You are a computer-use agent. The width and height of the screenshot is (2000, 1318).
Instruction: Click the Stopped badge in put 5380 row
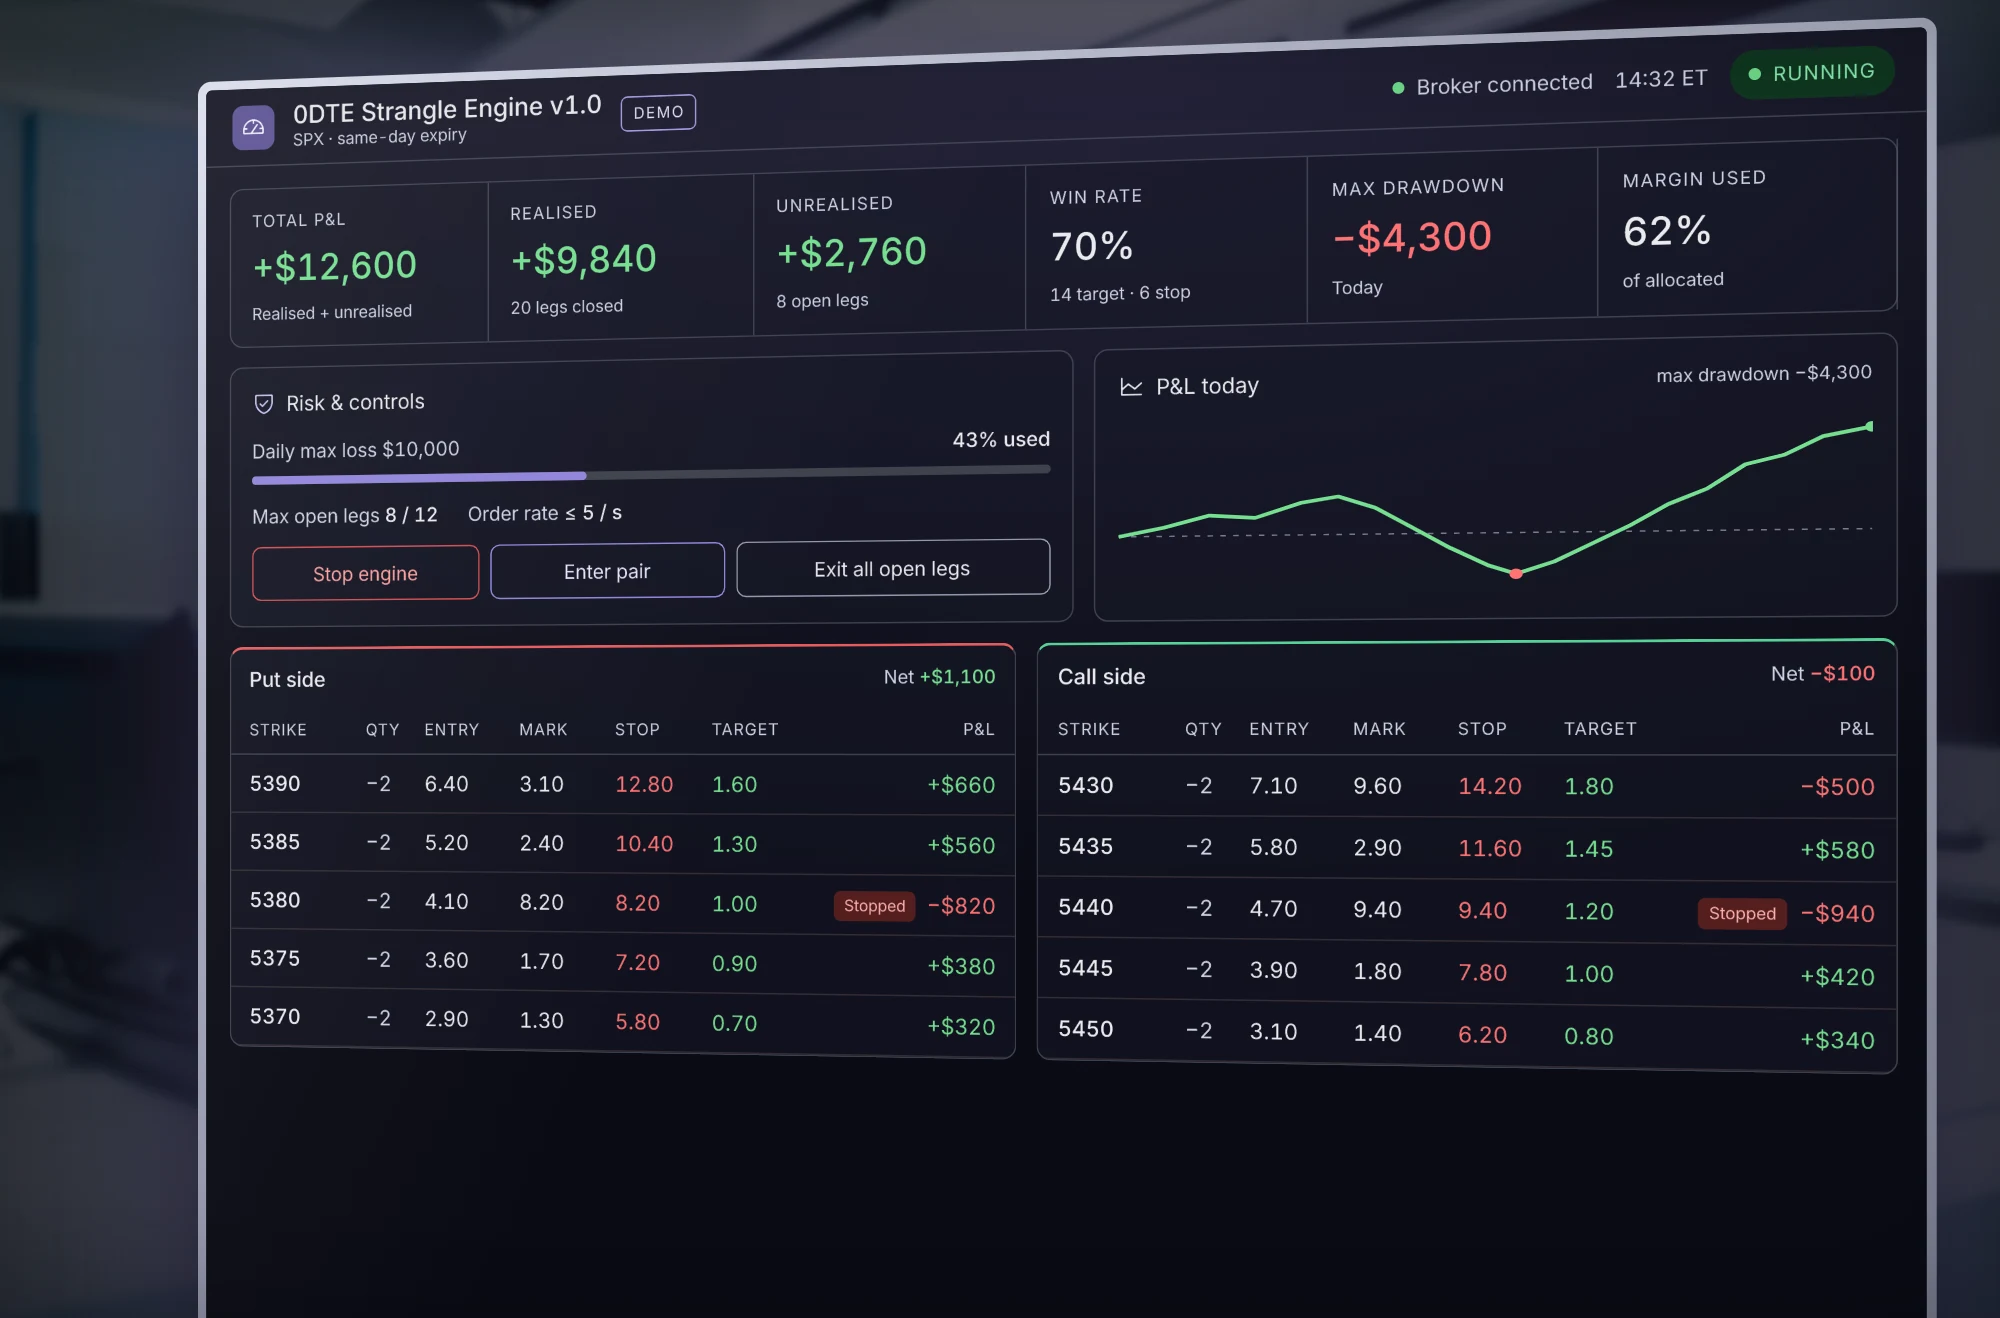[x=874, y=906]
